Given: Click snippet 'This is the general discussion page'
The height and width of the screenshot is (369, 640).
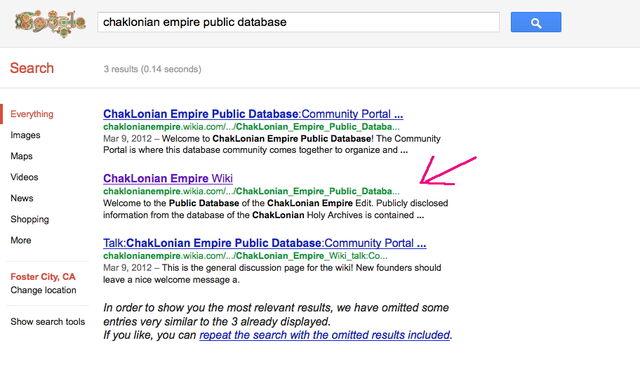Looking at the screenshot, I should point(272,274).
